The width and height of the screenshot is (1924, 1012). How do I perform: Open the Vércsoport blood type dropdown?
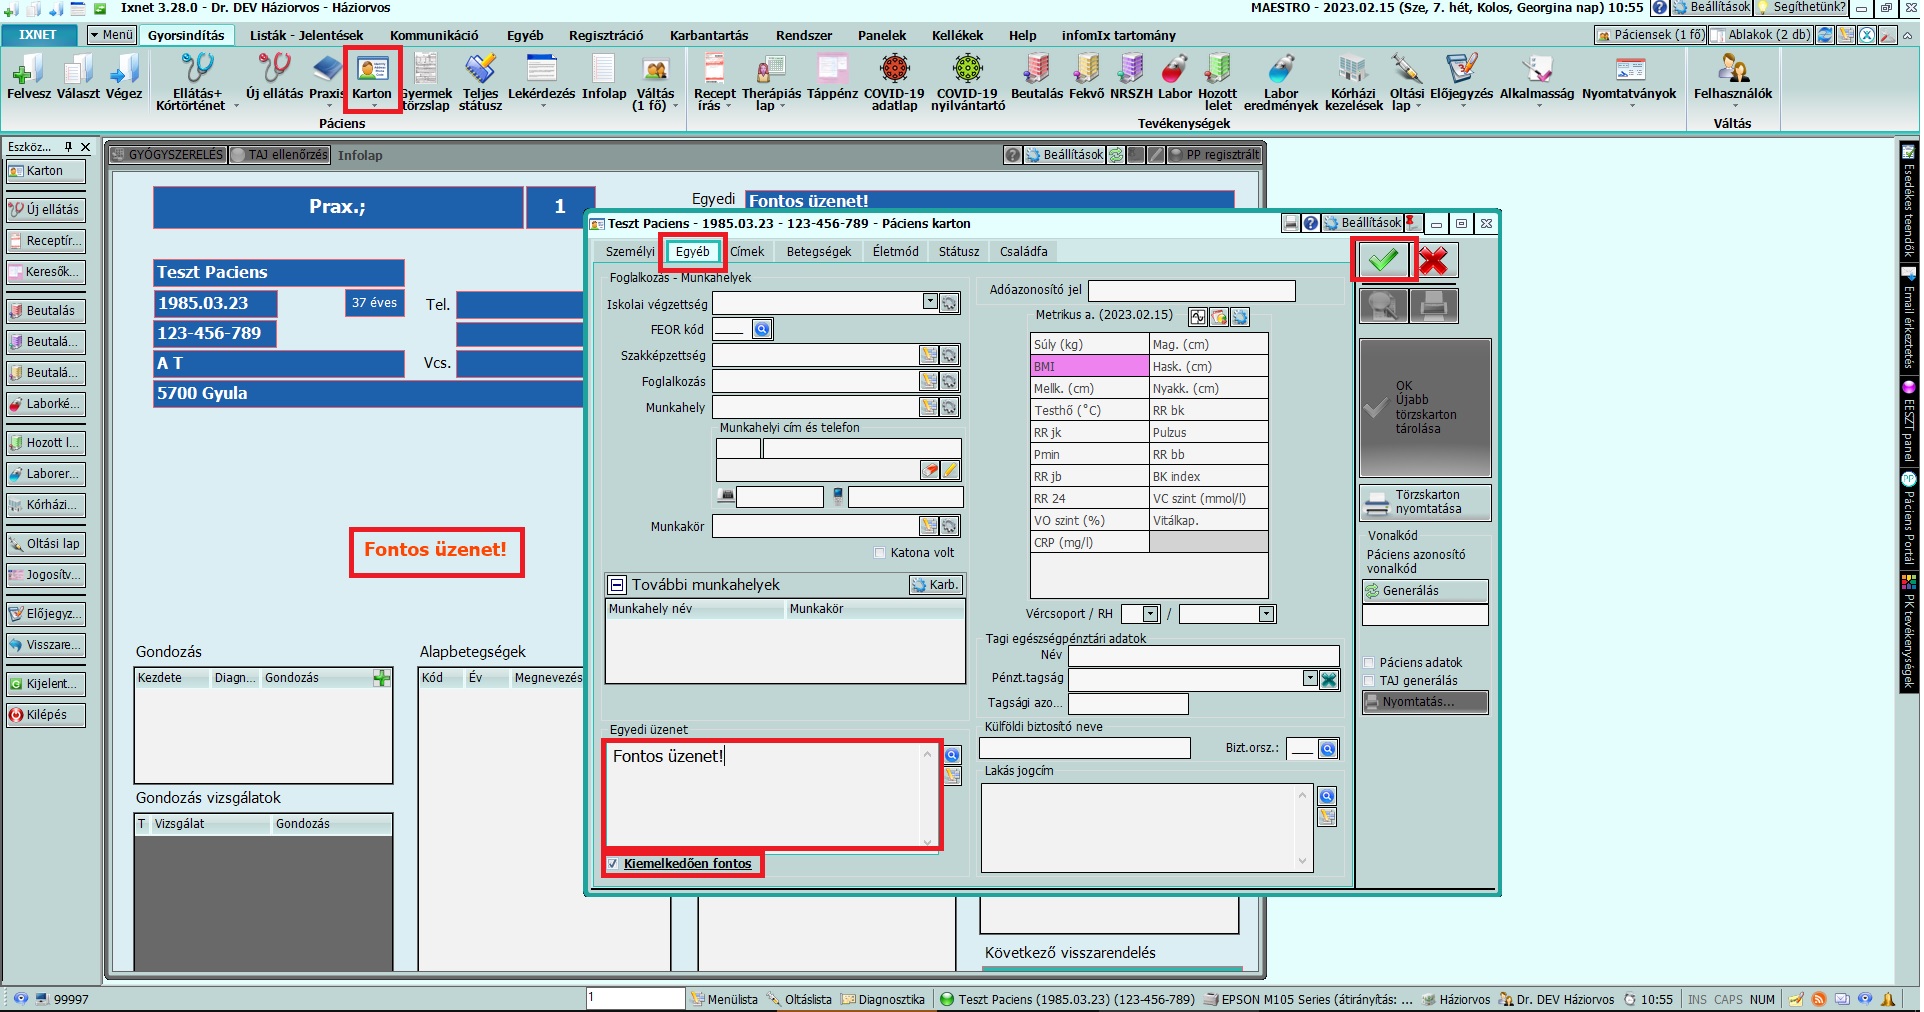[1150, 614]
